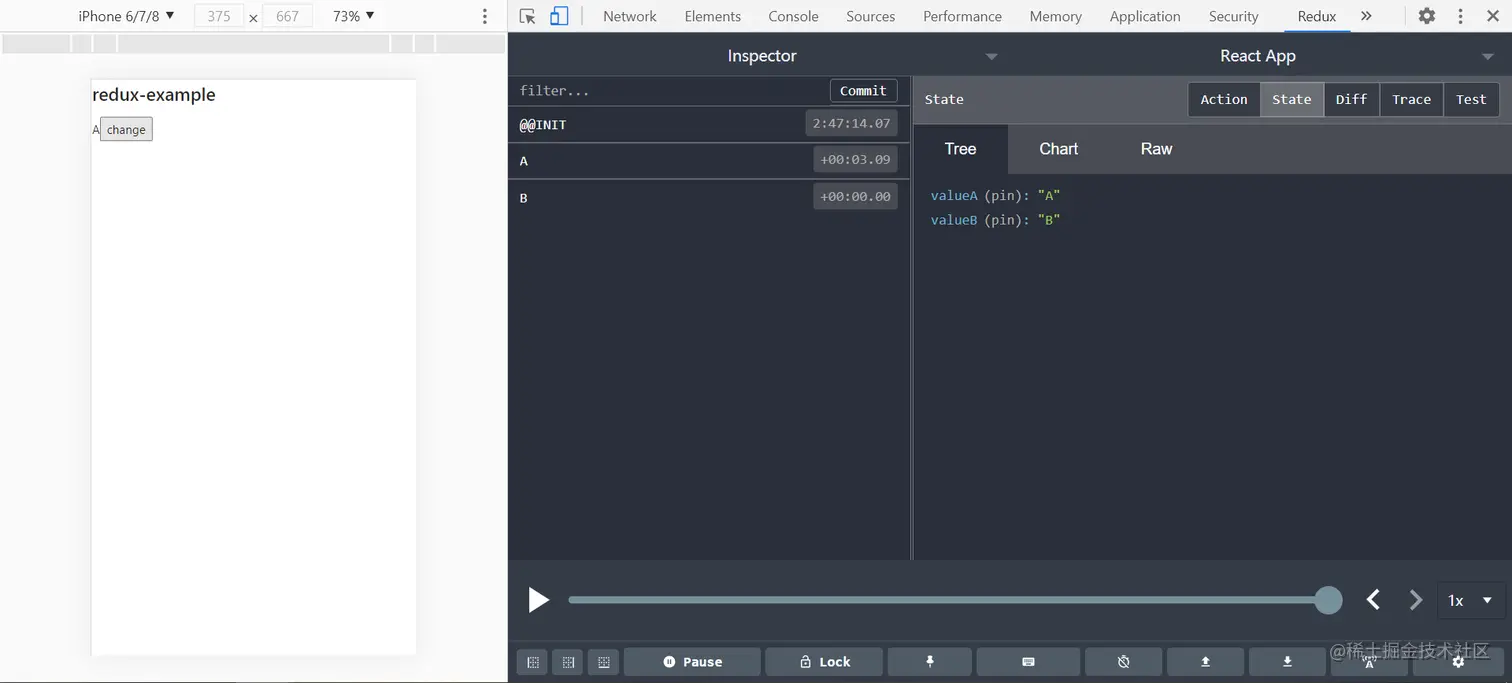Viewport: 1512px width, 683px height.
Task: Click the remote A broadcast icon
Action: (x=1369, y=662)
